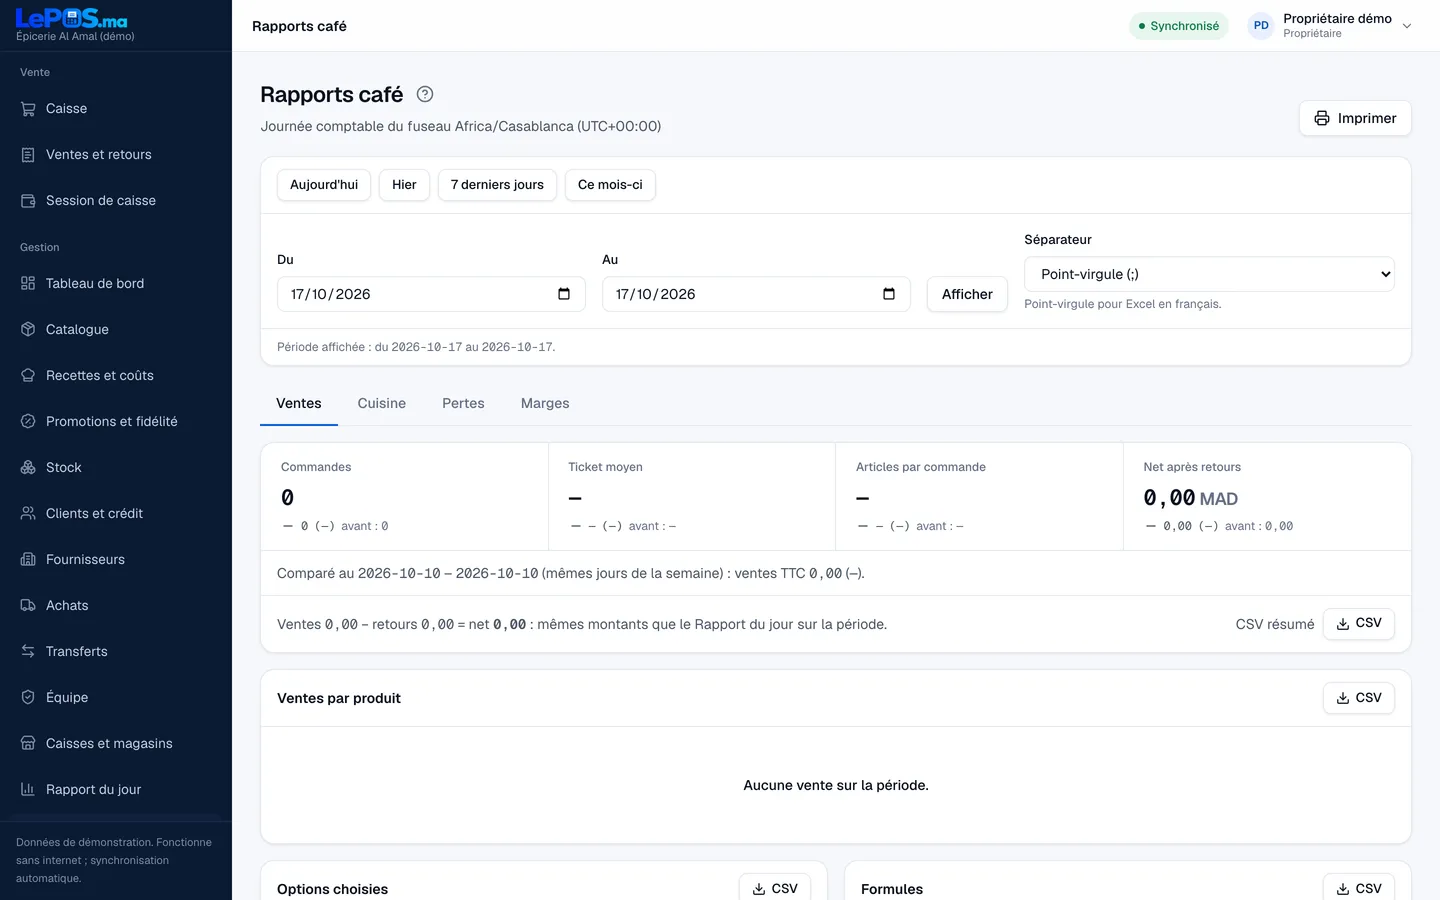The height and width of the screenshot is (900, 1440).
Task: Click the PD avatar circle
Action: pos(1261,26)
